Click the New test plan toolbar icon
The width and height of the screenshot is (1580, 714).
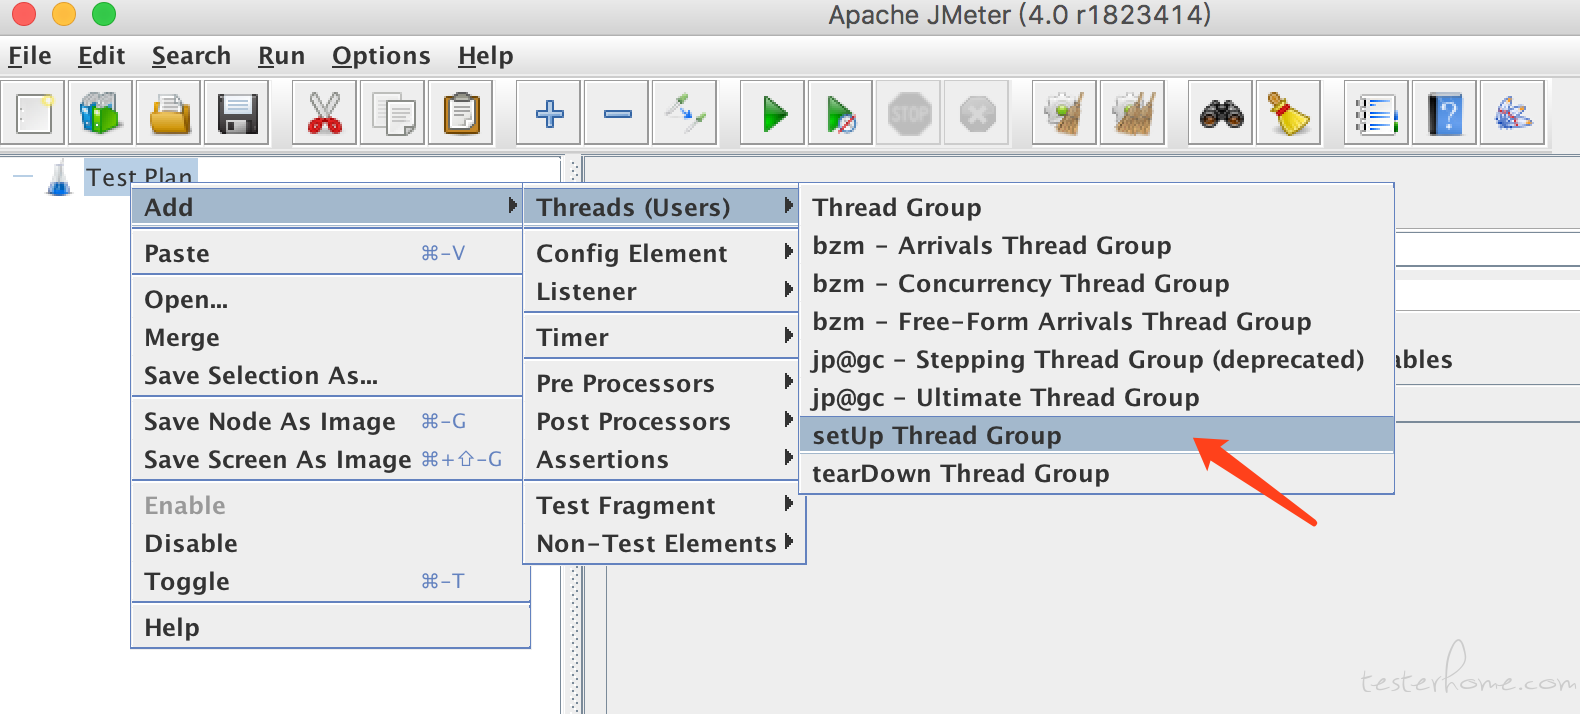click(x=34, y=113)
